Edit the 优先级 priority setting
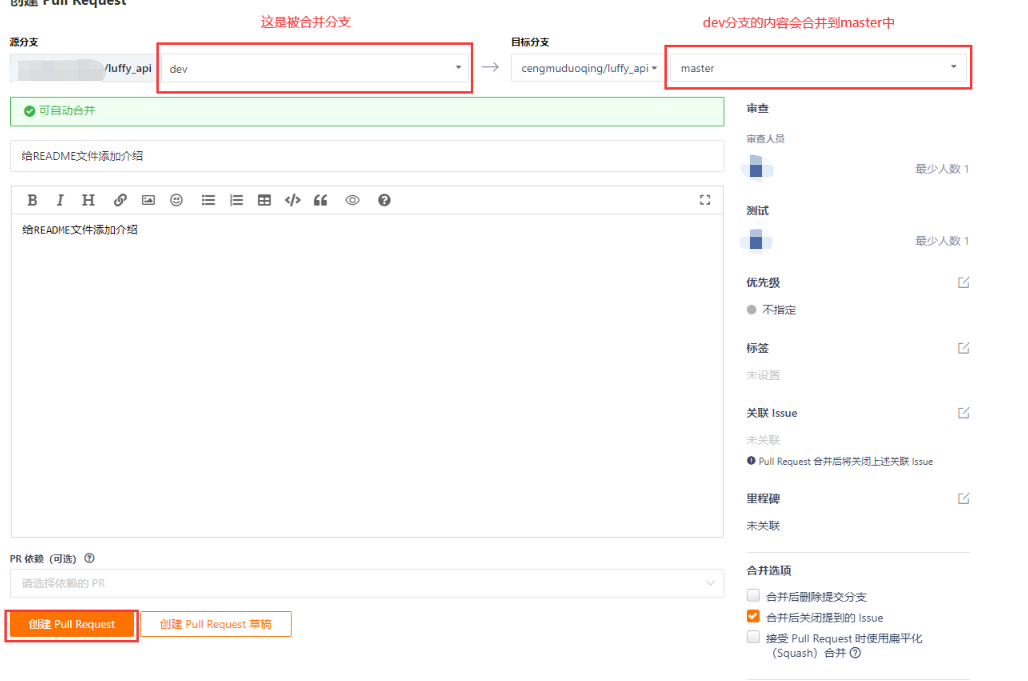 (x=963, y=282)
